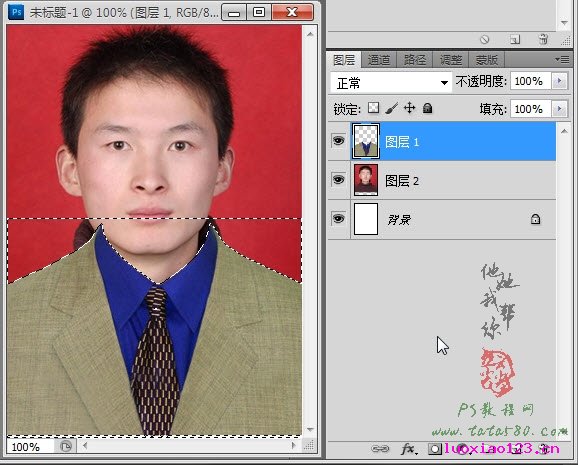This screenshot has height=465, width=578.
Task: Add a layer mask with mask icon
Action: tap(435, 449)
